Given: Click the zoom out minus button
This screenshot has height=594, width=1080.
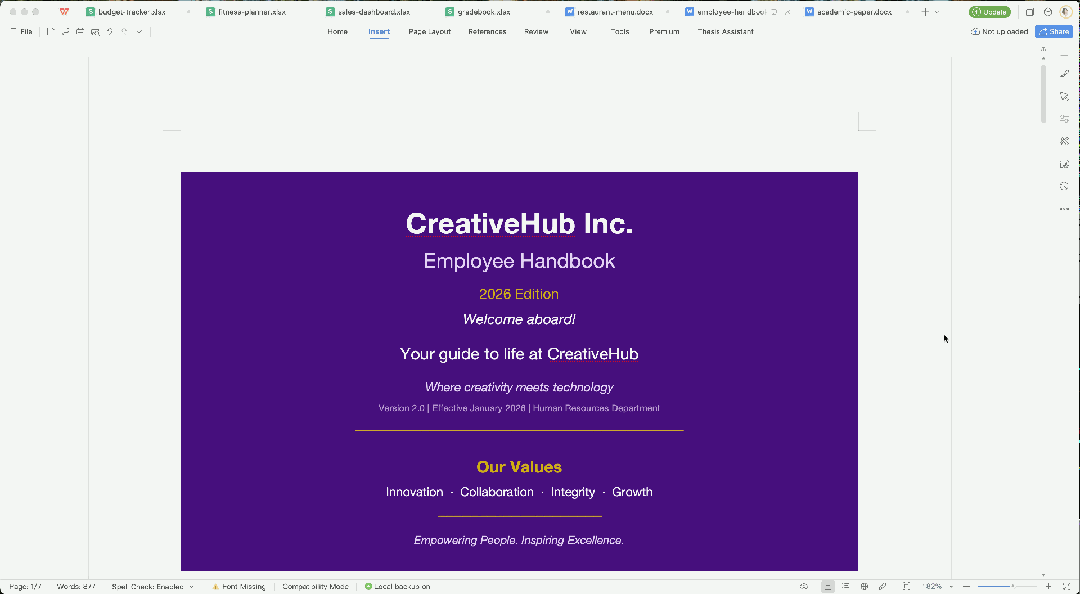Looking at the screenshot, I should (x=966, y=586).
